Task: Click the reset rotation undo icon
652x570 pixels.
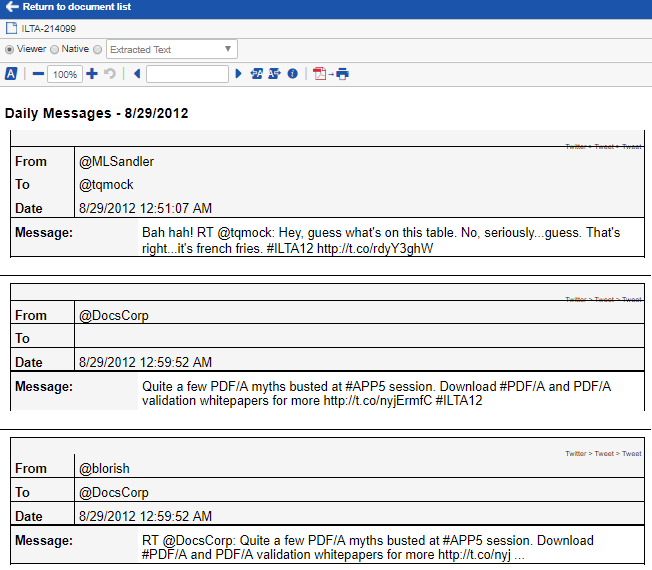Action: pos(109,74)
